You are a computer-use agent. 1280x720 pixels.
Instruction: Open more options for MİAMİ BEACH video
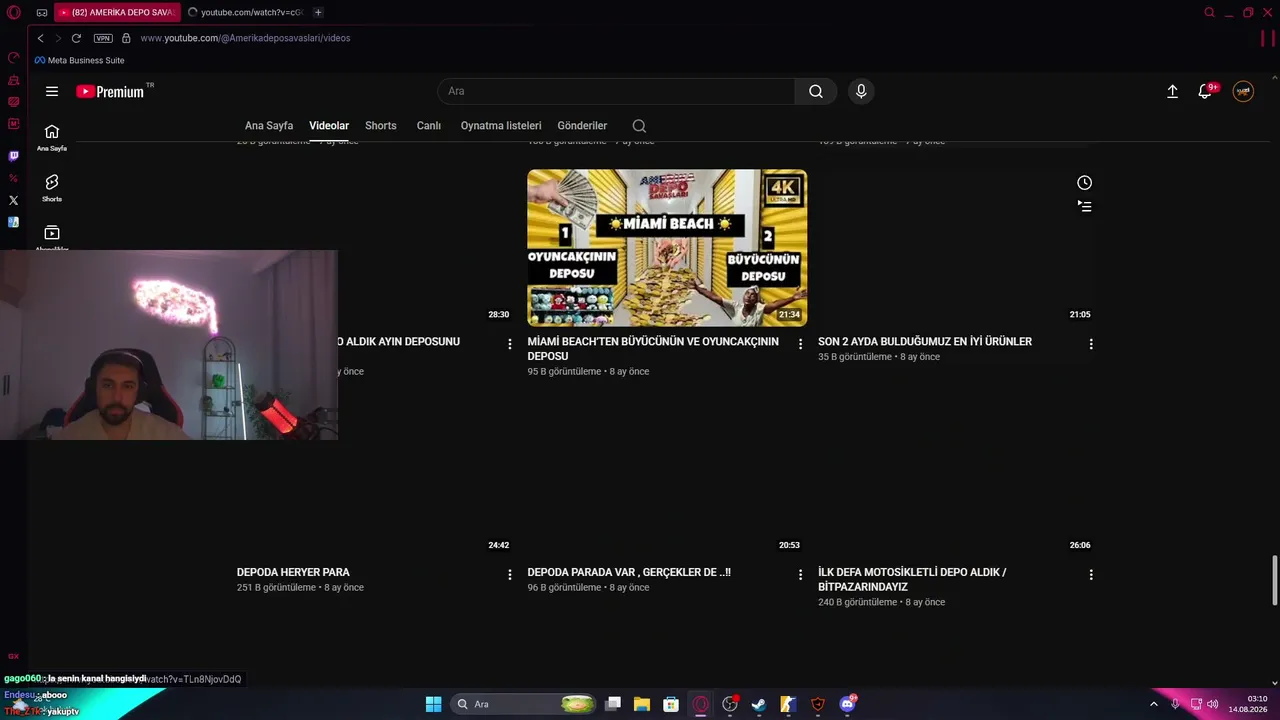coord(800,344)
